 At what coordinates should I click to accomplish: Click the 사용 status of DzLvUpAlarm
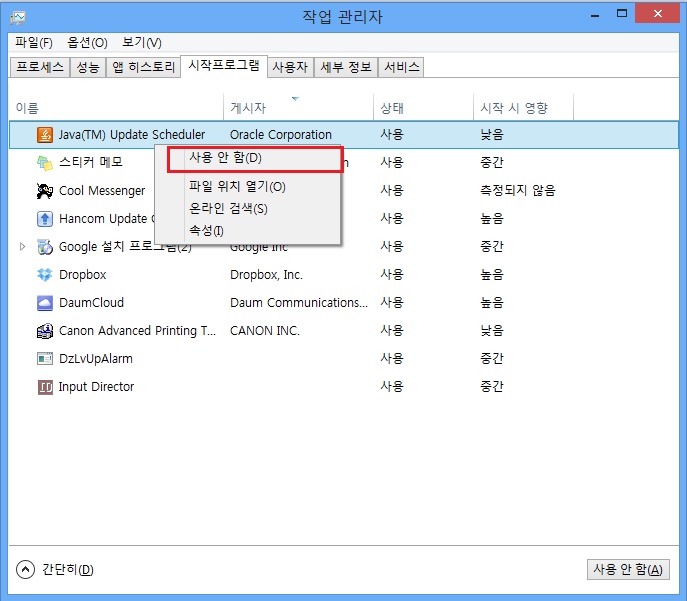pos(392,359)
